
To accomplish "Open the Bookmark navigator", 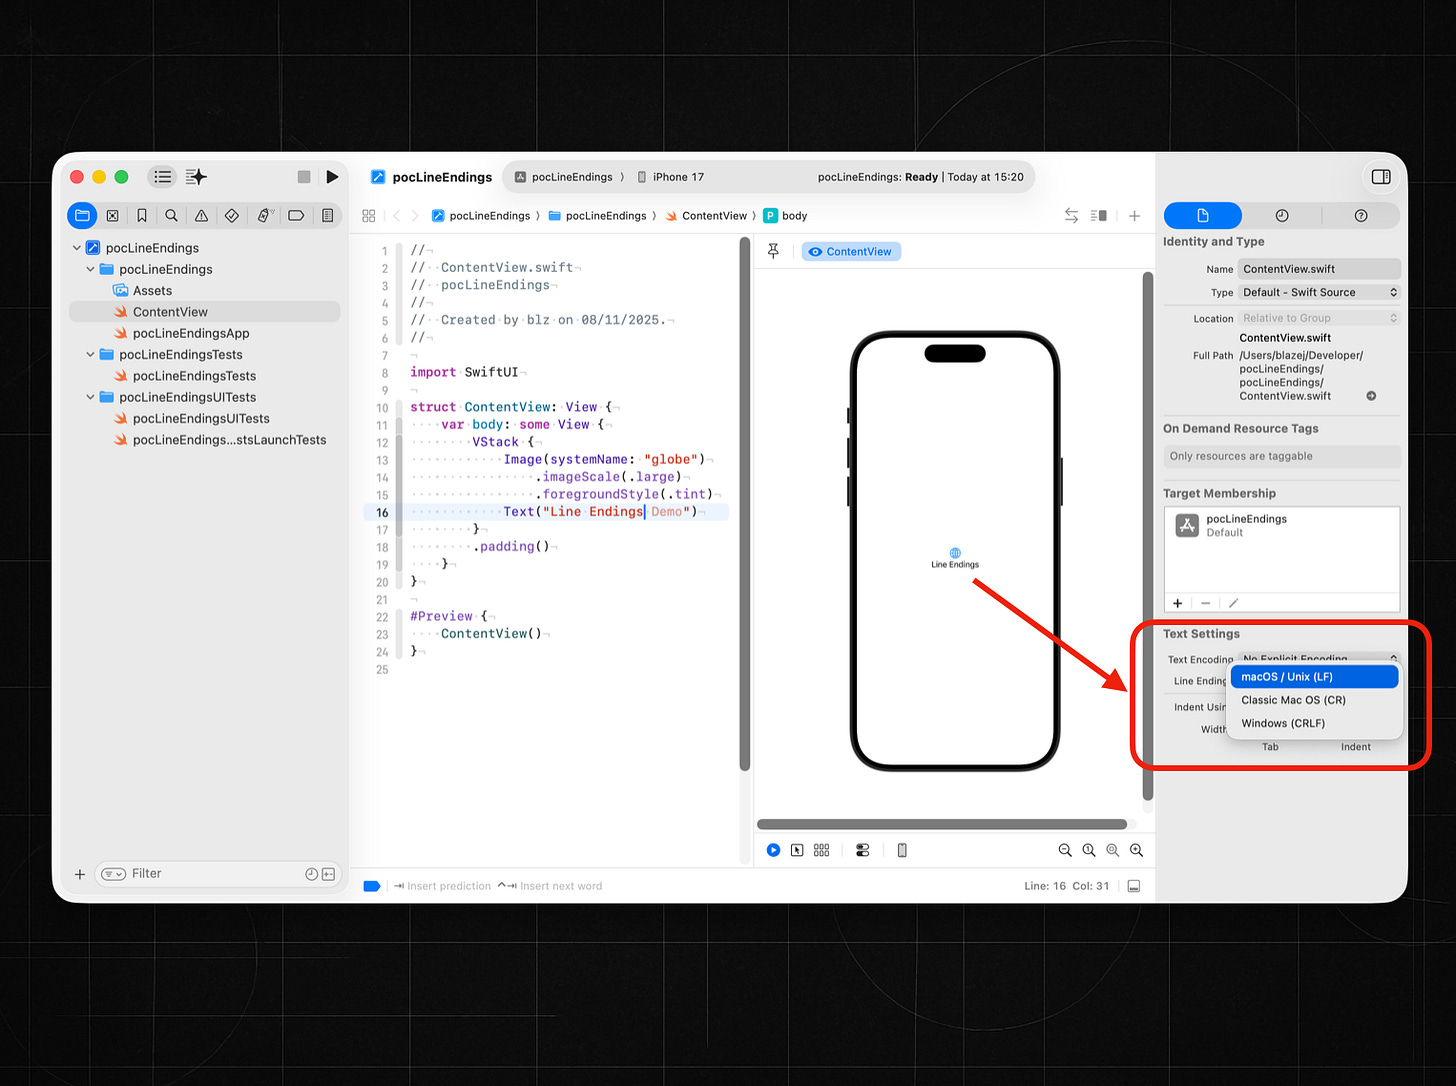I will (142, 215).
